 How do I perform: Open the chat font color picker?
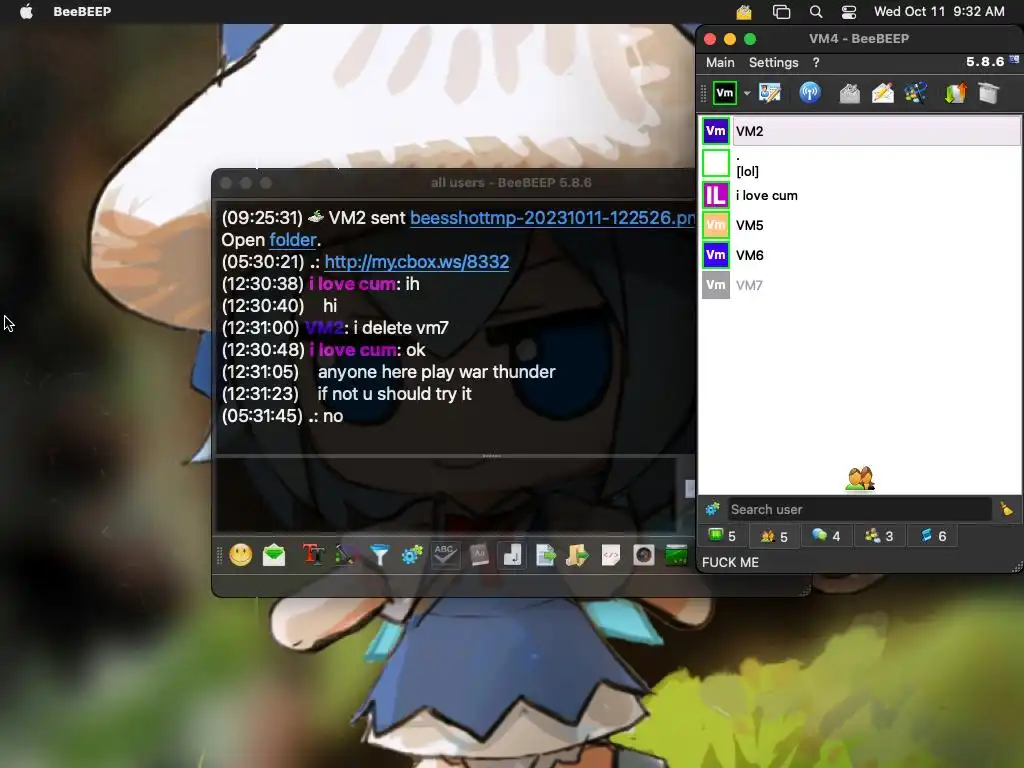[x=346, y=555]
